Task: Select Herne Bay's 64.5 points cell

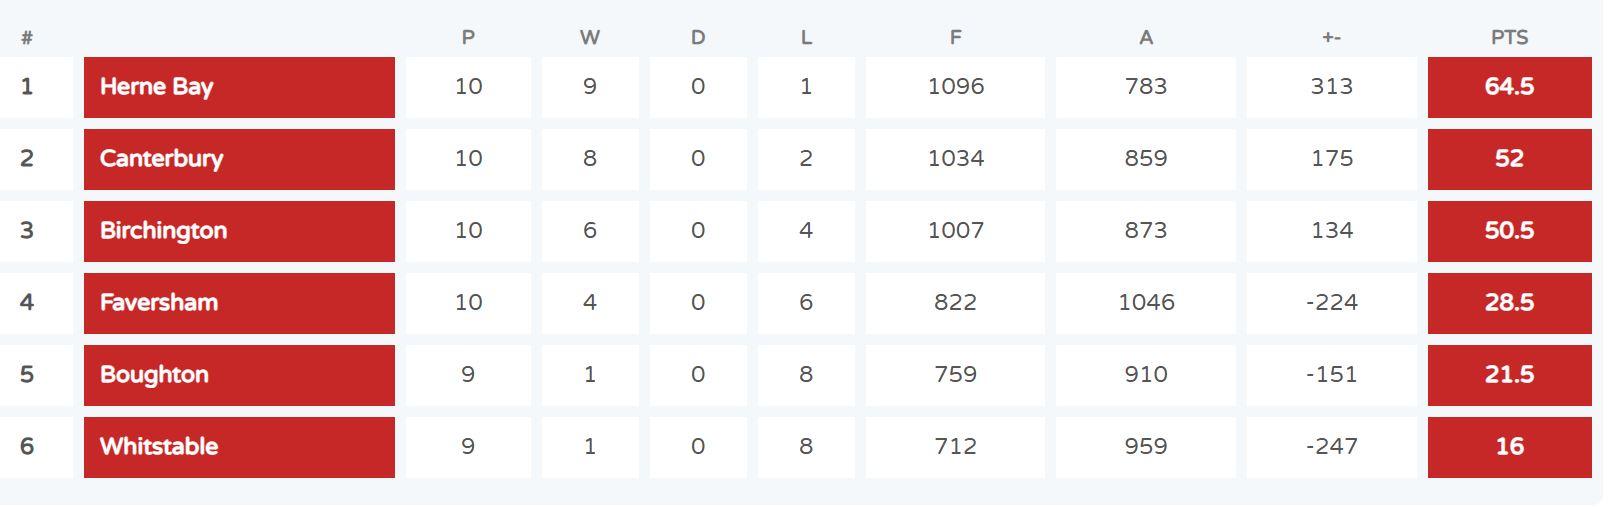Action: [1509, 87]
